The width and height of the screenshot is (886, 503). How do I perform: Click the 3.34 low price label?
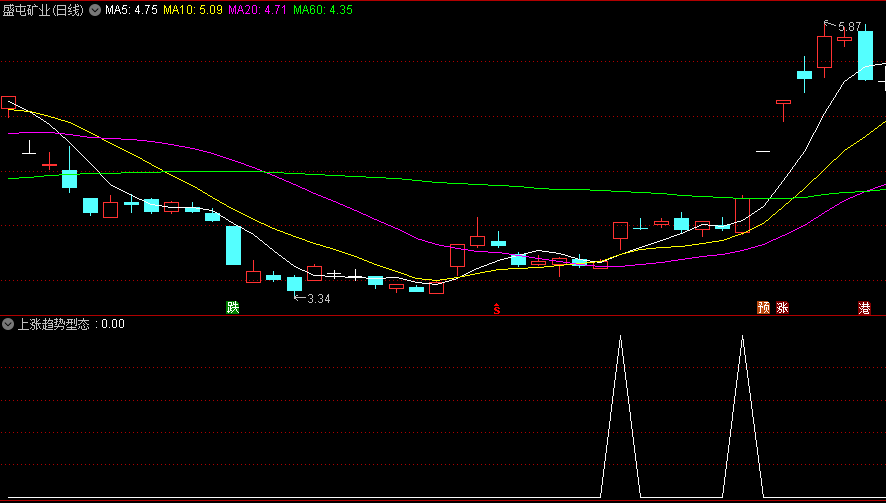click(x=319, y=298)
